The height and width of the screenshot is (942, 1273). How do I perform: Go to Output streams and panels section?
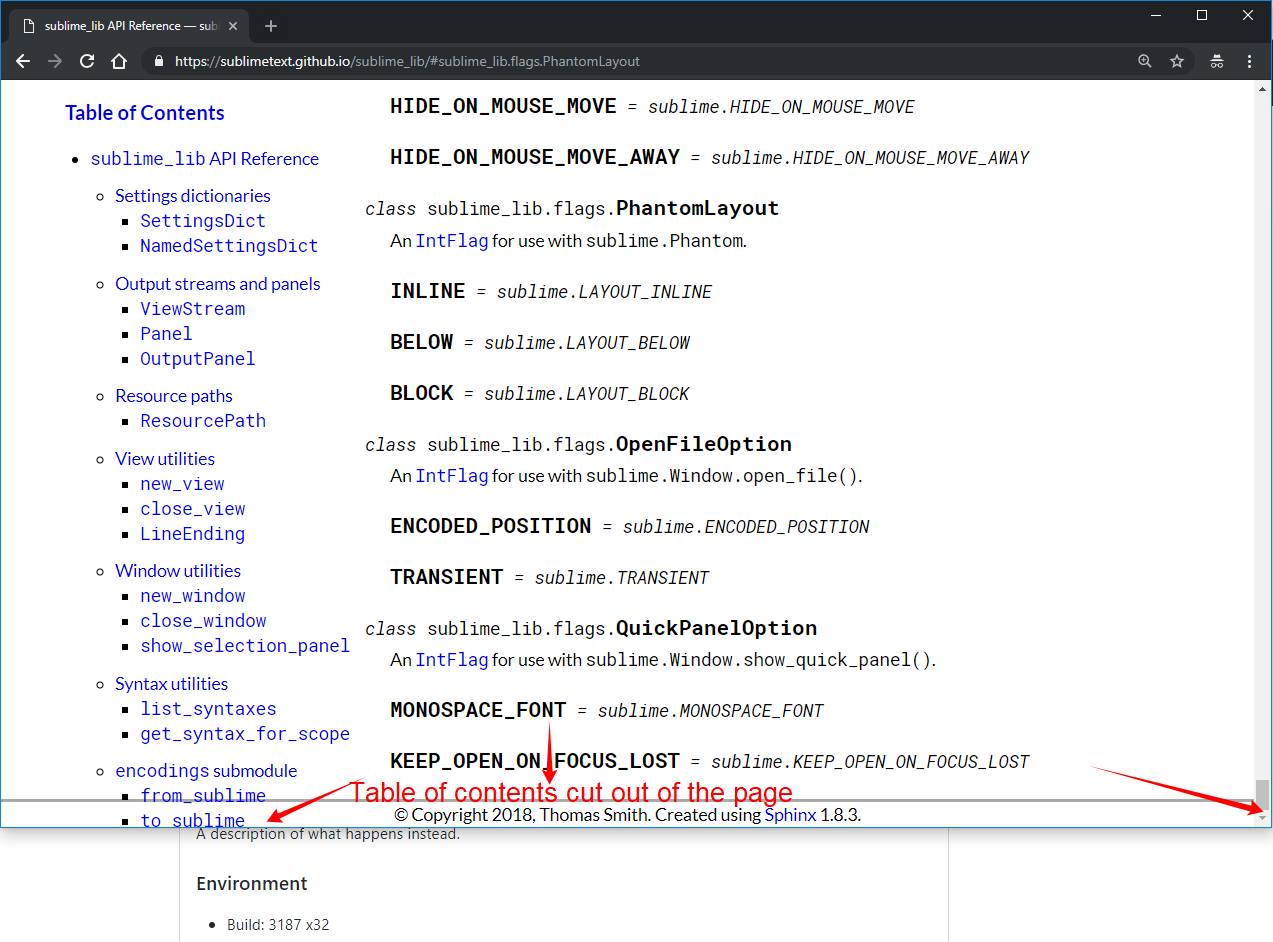218,284
